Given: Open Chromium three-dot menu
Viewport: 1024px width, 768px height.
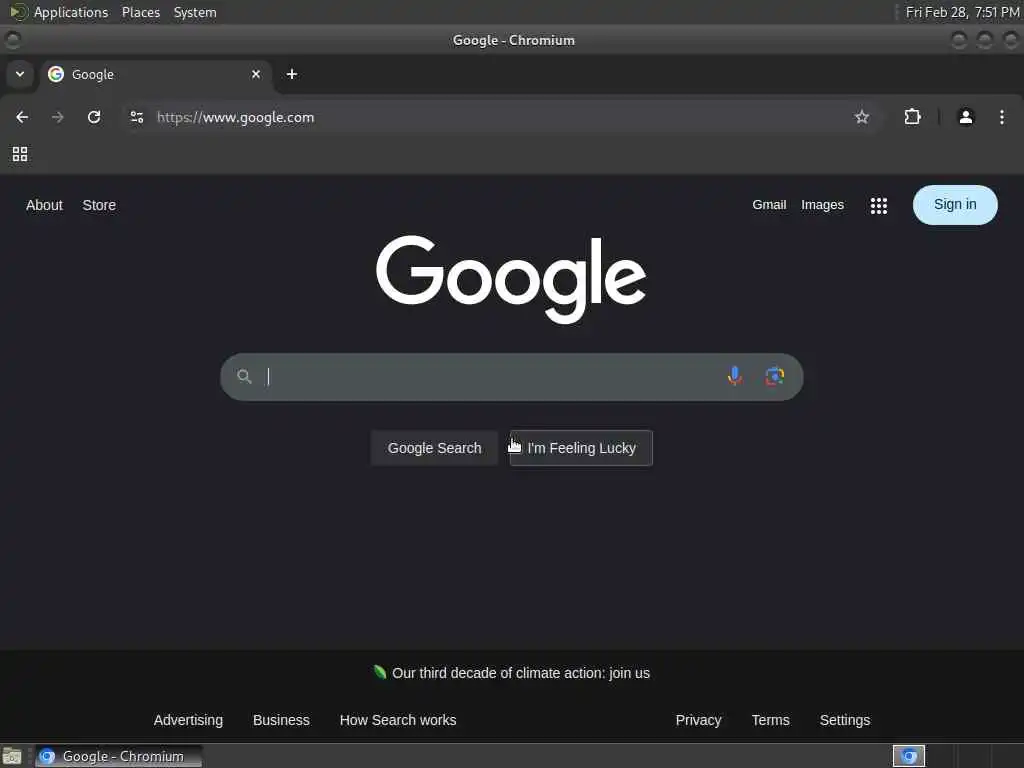Looking at the screenshot, I should (x=1002, y=118).
